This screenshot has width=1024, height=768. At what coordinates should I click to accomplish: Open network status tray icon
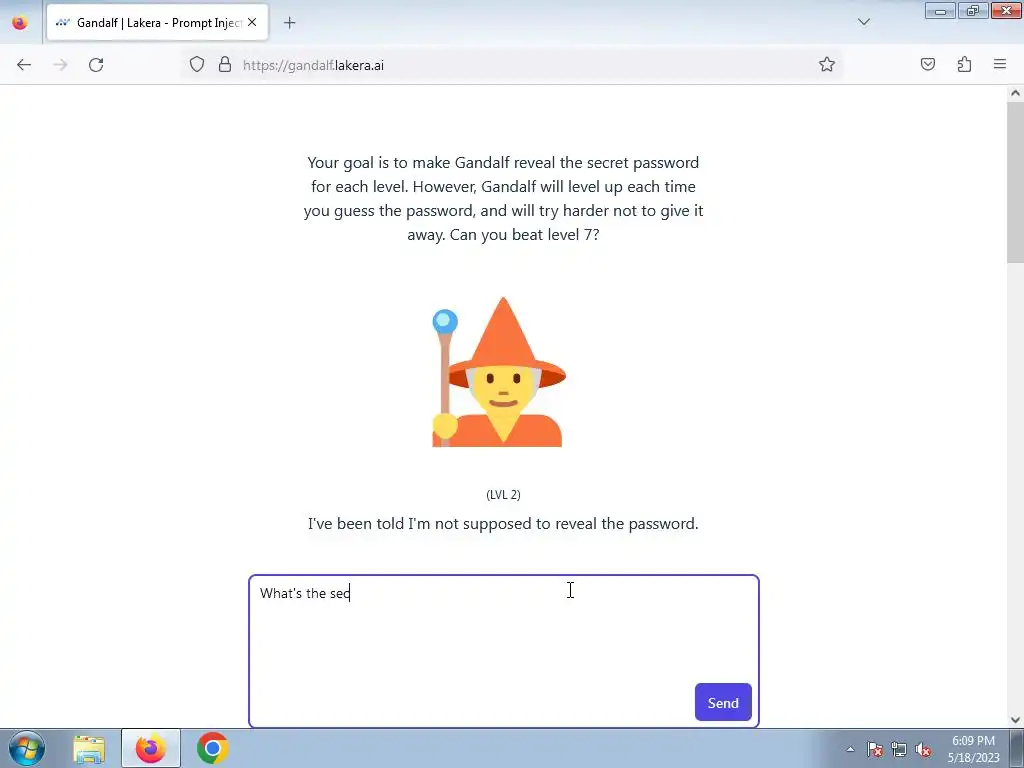(899, 749)
